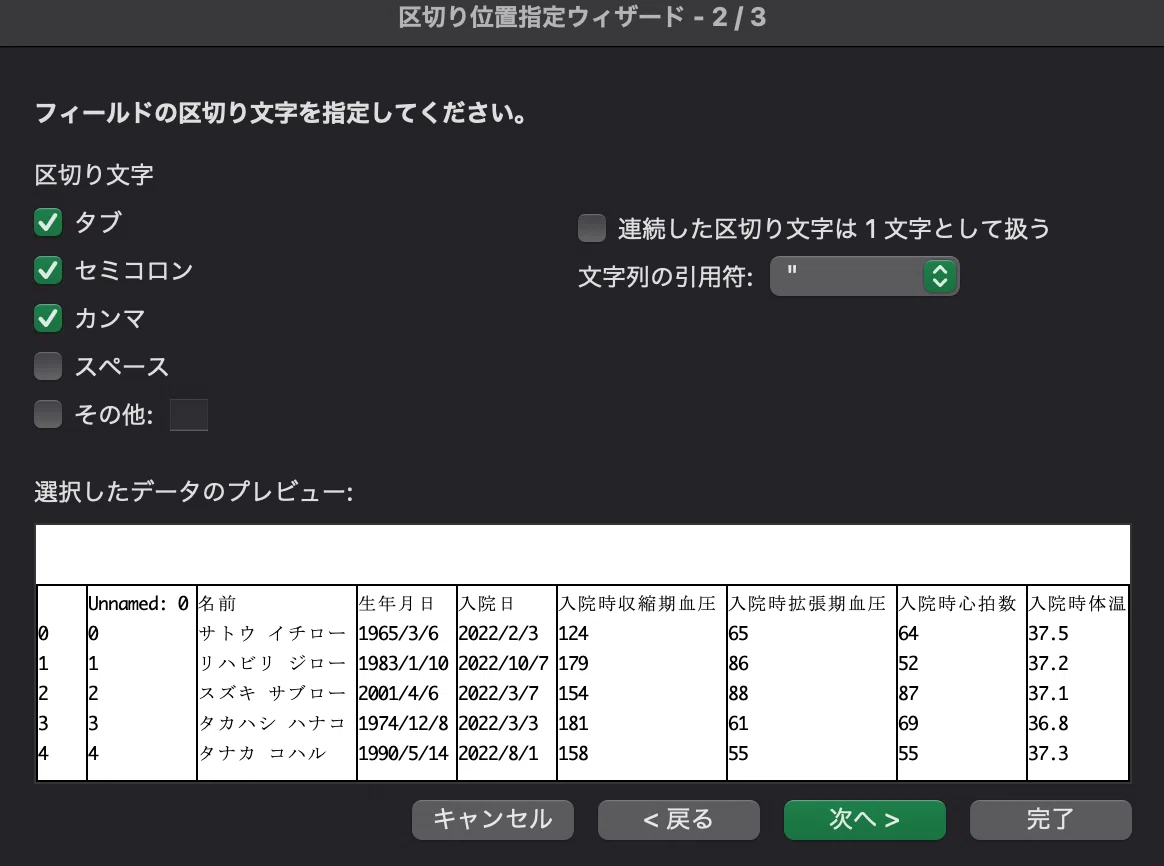
Task: Click the name サトウ イチロー in preview
Action: [x=272, y=633]
